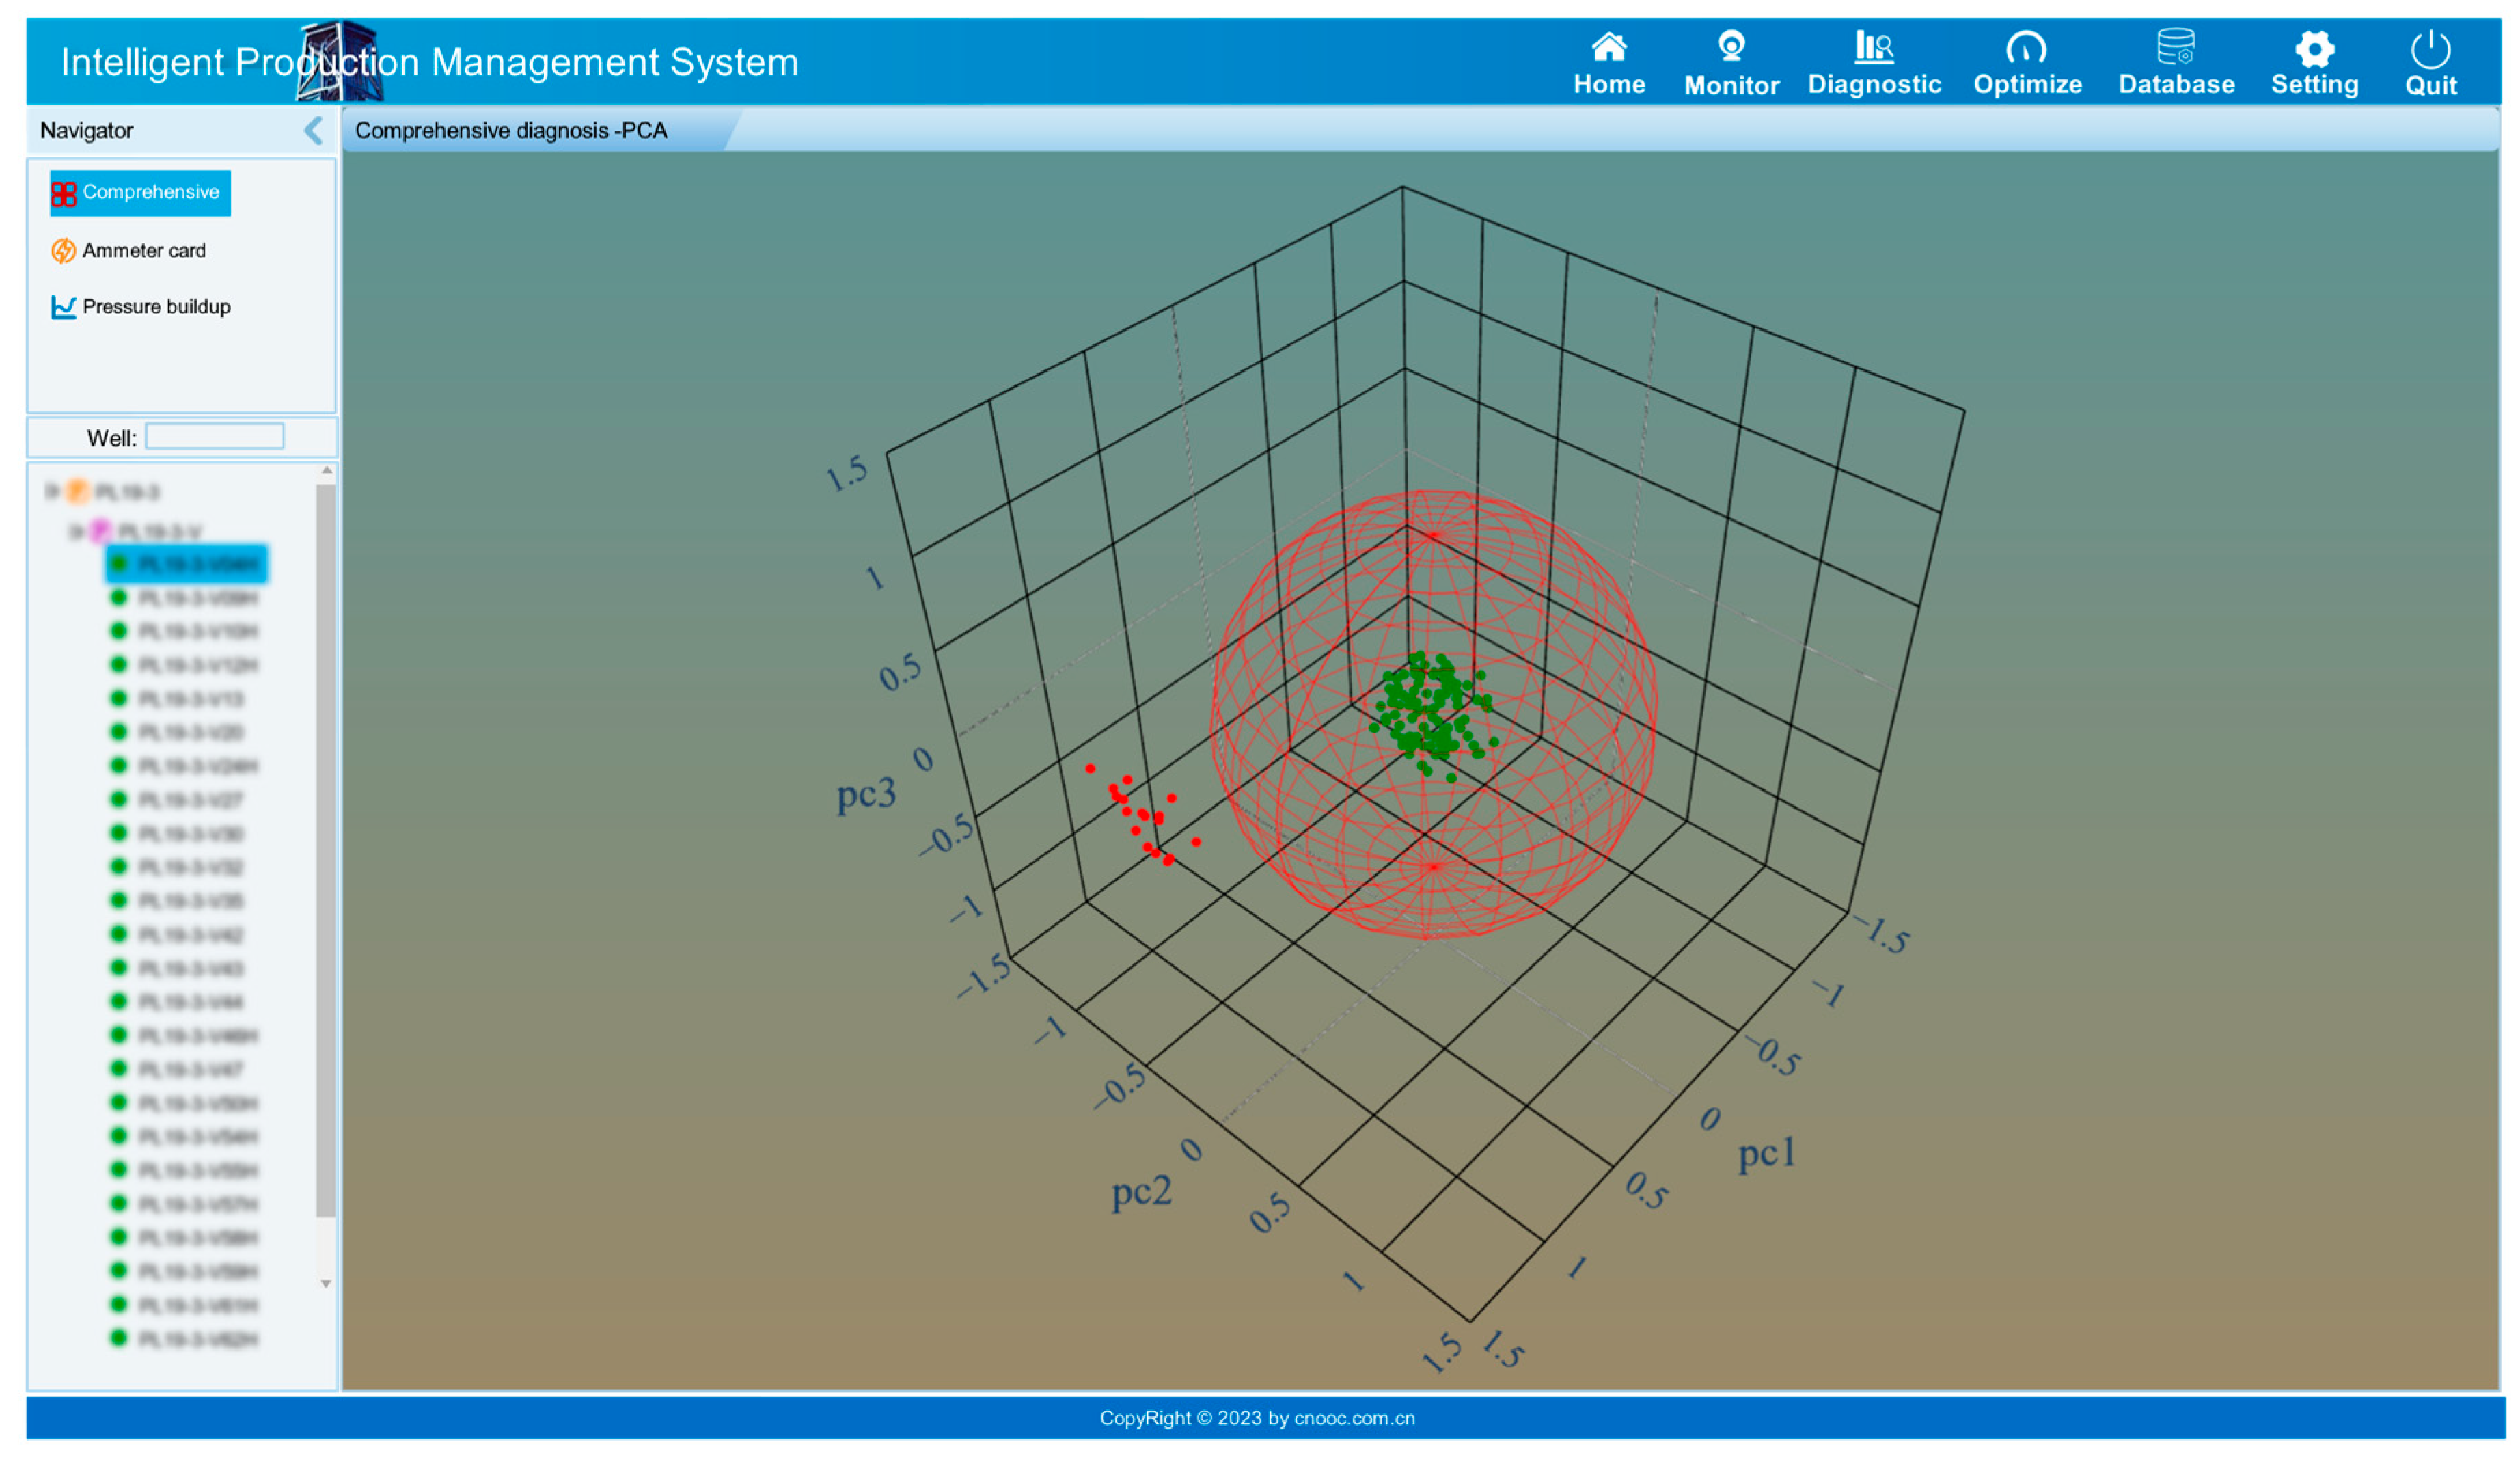Click inside the Well input field
Viewport: 2520px width, 1462px height.
point(214,437)
